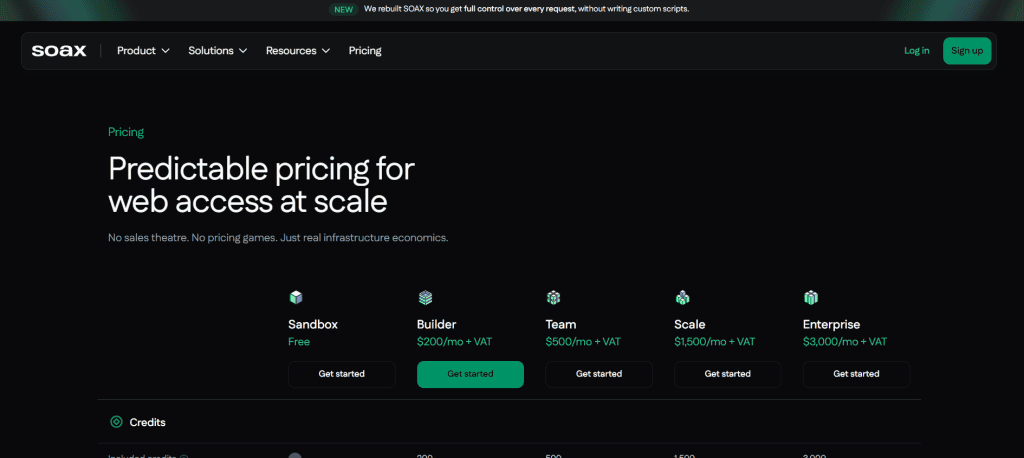Click the Sandbox plan cube icon
The image size is (1024, 458).
(296, 298)
